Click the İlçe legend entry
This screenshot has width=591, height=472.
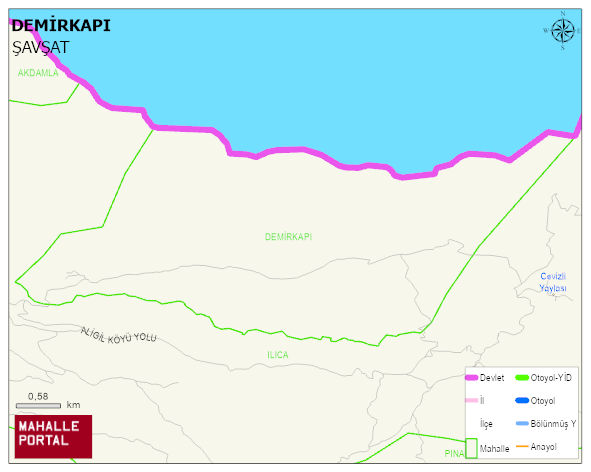click(486, 424)
